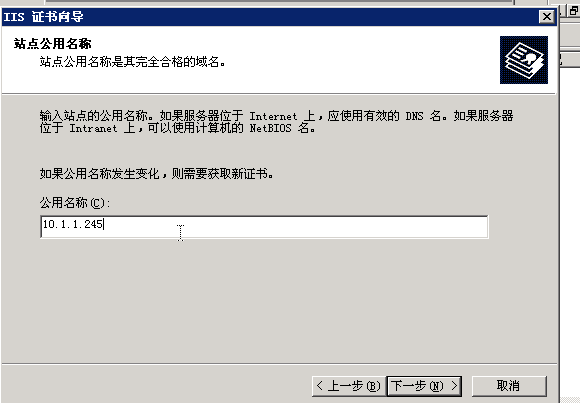The height and width of the screenshot is (403, 580).
Task: Click the 下一步 (N) next button
Action: click(424, 386)
